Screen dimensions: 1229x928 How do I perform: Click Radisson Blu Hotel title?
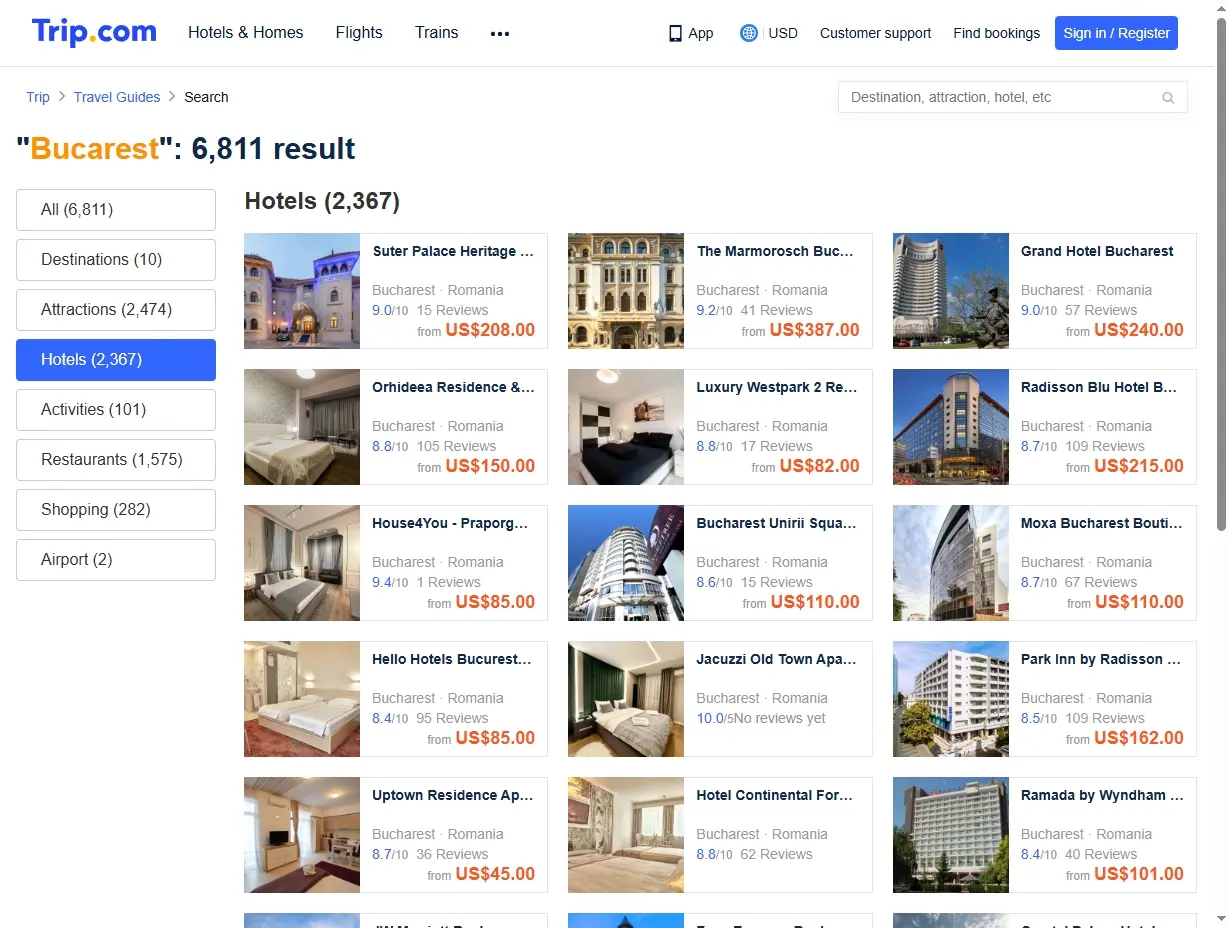[x=1099, y=388]
